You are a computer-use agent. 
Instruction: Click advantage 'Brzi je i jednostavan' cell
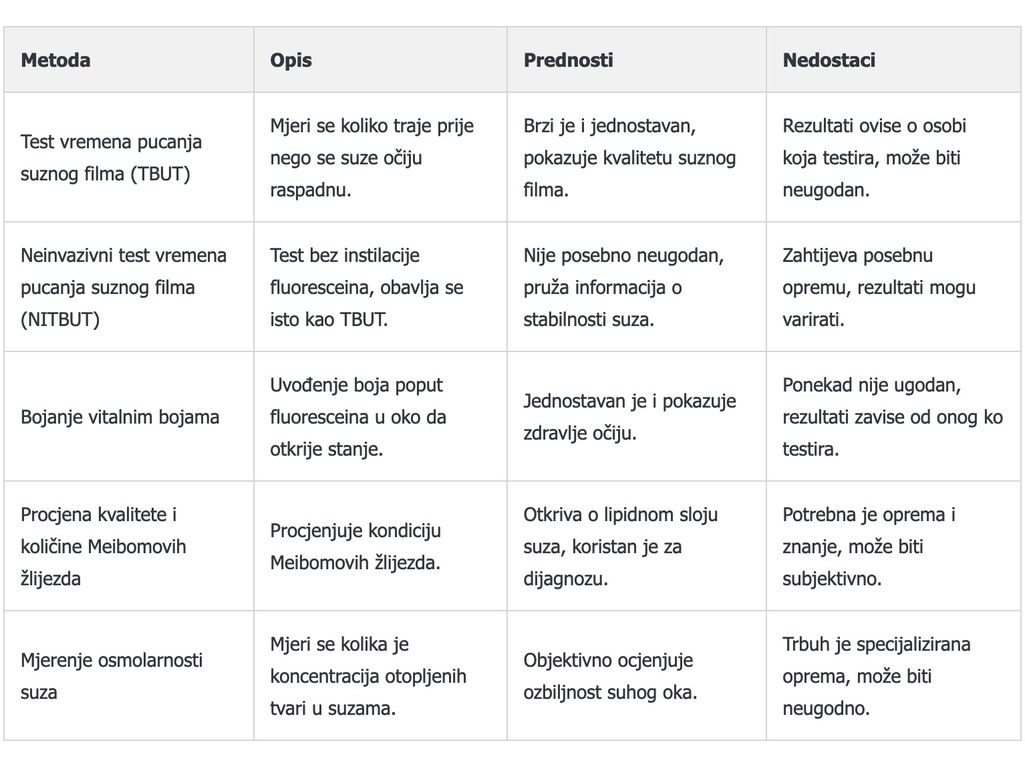(629, 158)
